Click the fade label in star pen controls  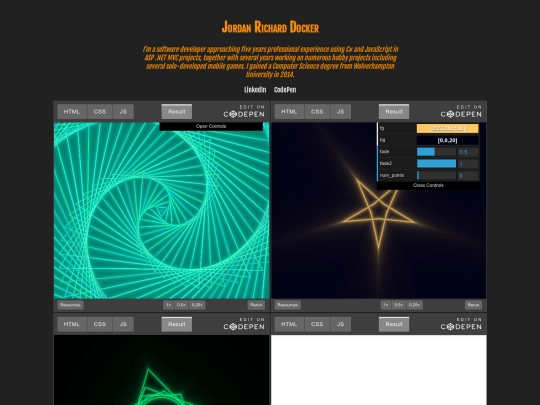coord(384,152)
